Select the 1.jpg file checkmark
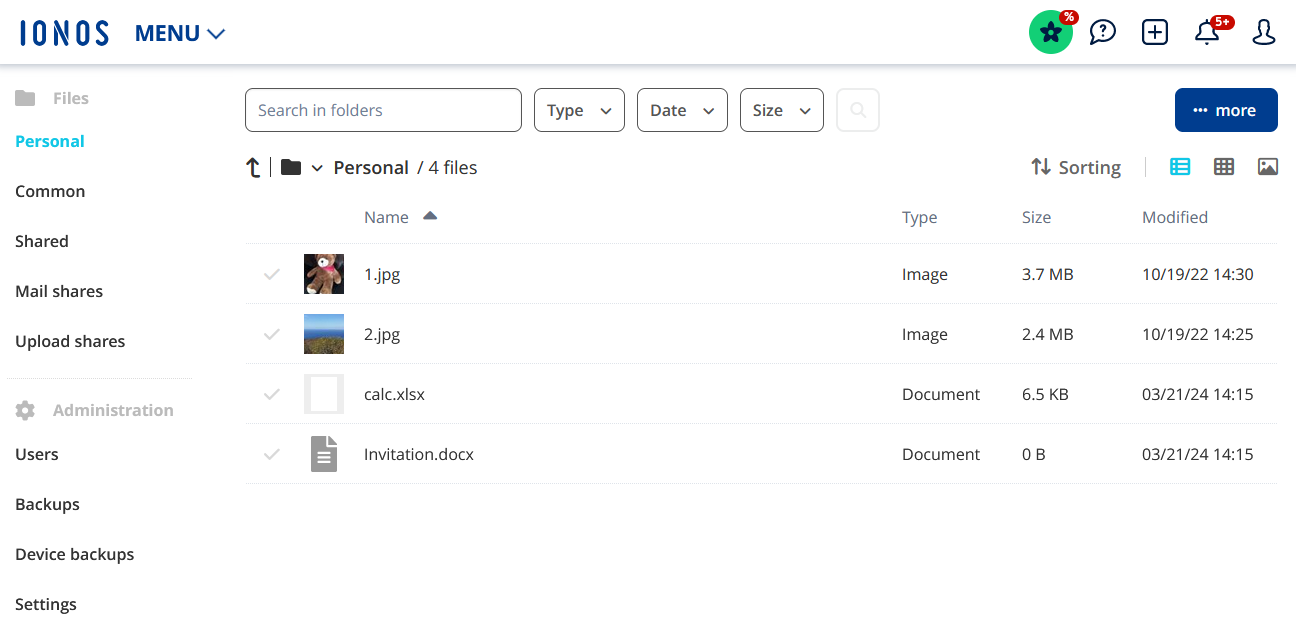Screen dimensions: 1296x642 [271, 274]
